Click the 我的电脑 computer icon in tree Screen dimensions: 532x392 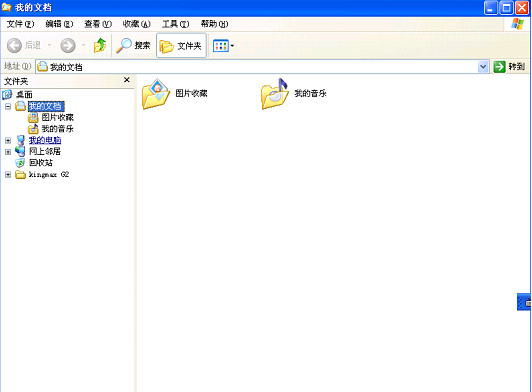pos(21,140)
